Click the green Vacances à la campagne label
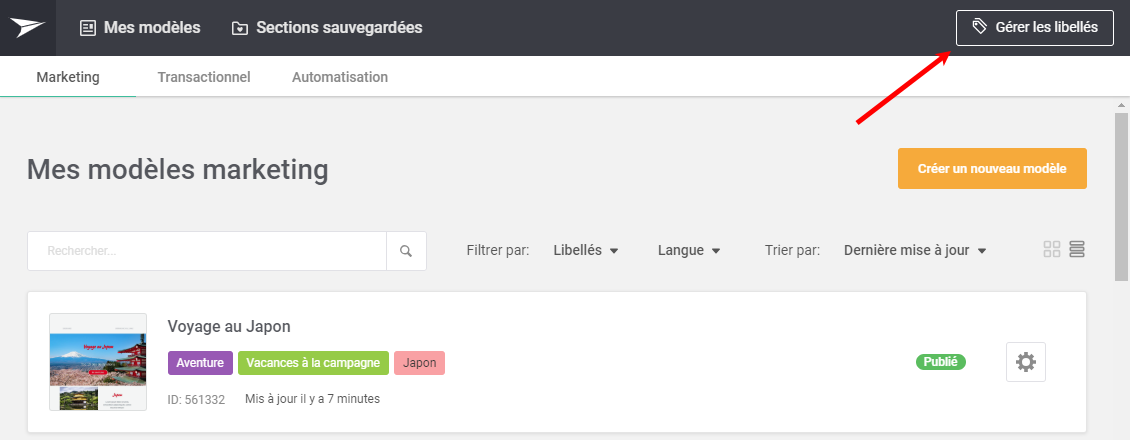Viewport: 1130px width, 440px height. [313, 363]
